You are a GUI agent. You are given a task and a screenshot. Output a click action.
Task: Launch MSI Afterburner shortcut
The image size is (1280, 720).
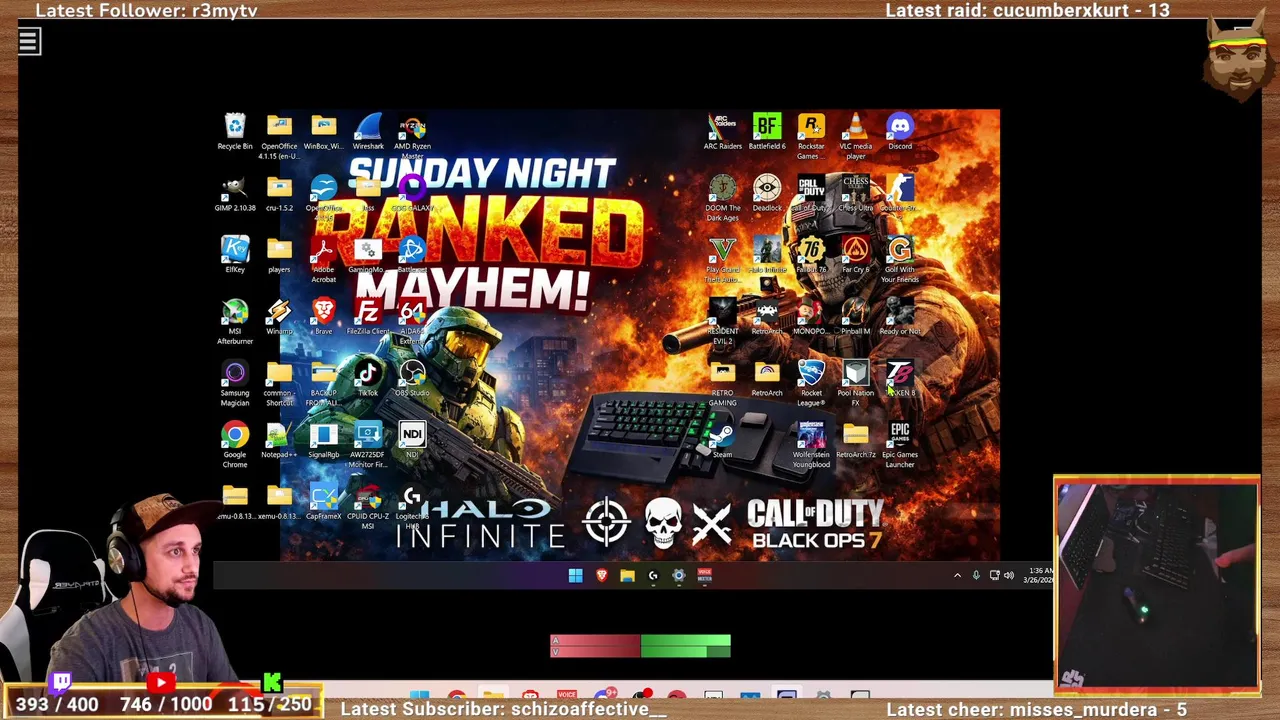(235, 321)
